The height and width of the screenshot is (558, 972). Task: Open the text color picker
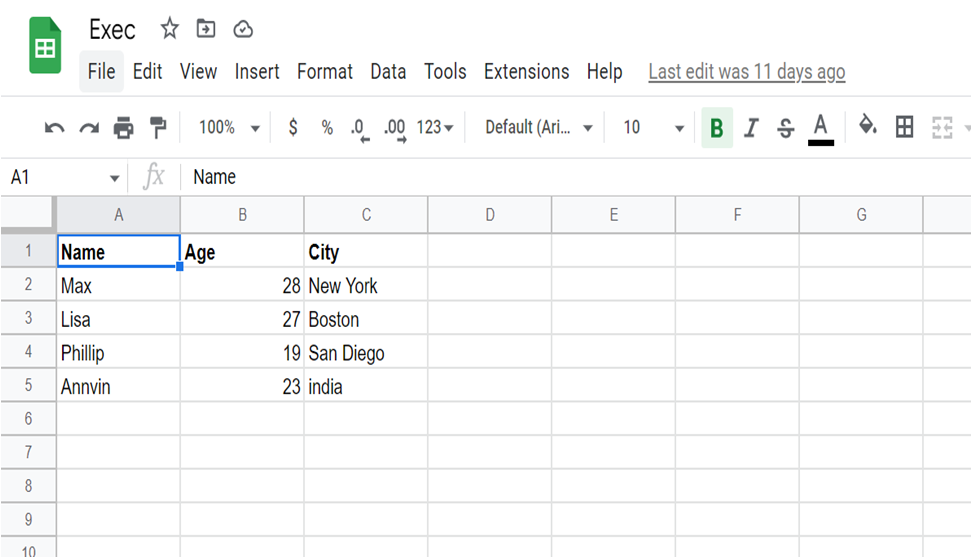821,129
